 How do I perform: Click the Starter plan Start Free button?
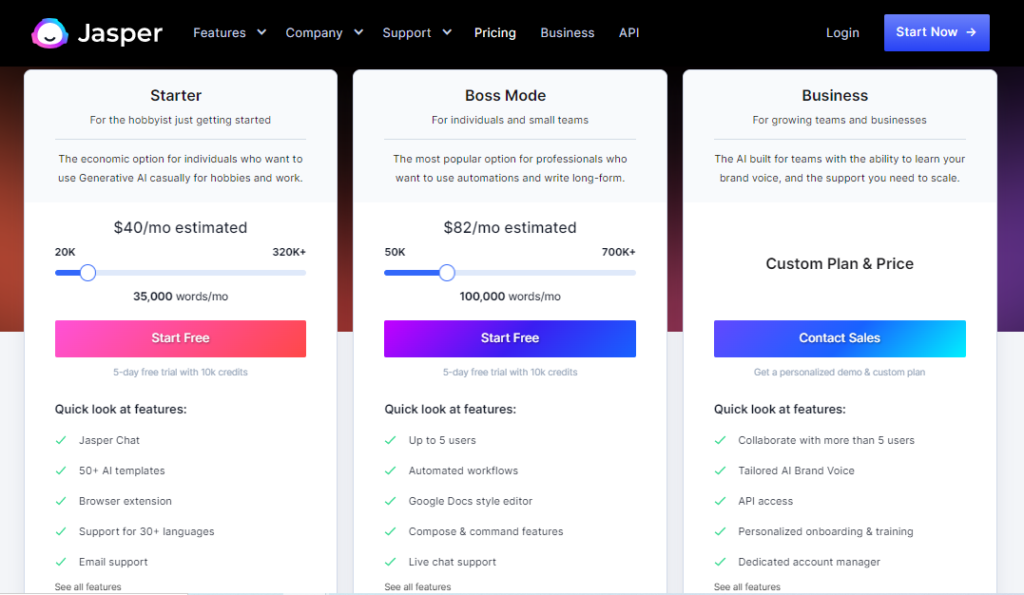(180, 338)
